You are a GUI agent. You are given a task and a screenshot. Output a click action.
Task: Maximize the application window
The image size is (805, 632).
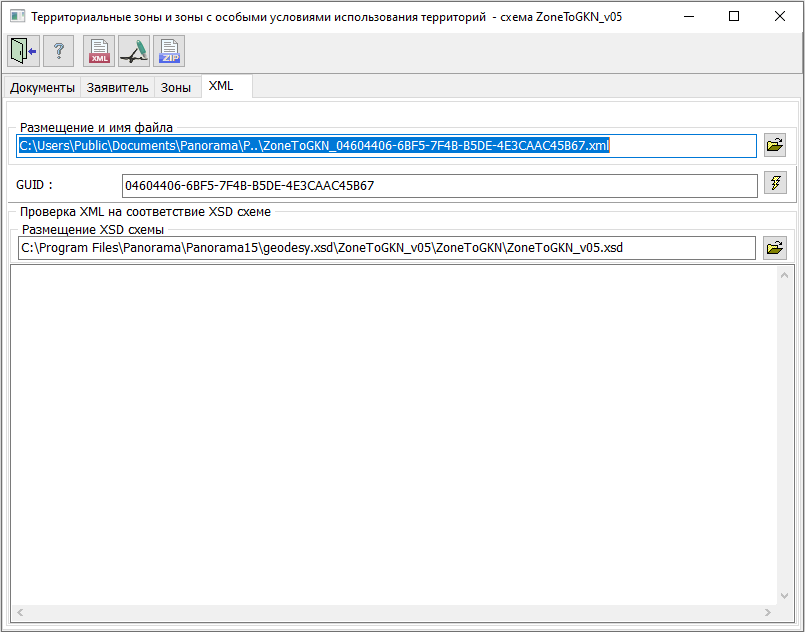tap(734, 16)
